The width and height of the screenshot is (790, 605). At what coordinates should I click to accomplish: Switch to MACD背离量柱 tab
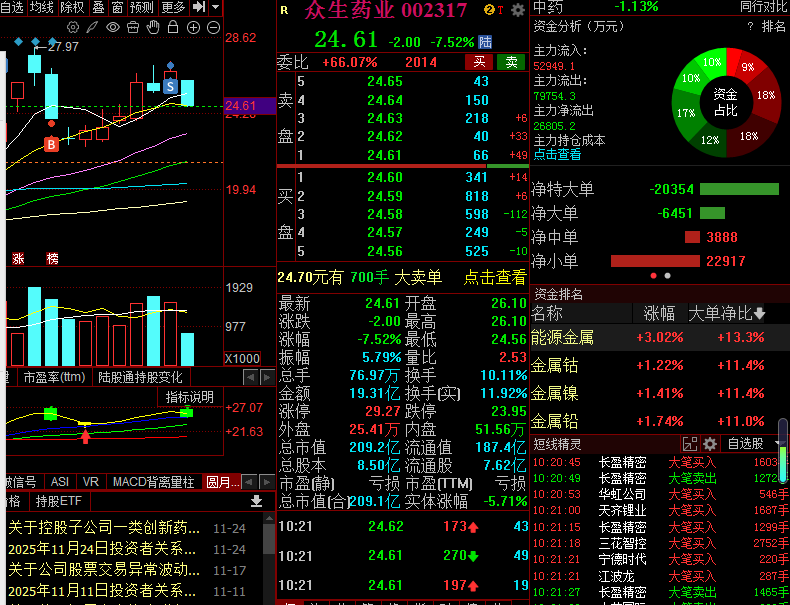[154, 482]
